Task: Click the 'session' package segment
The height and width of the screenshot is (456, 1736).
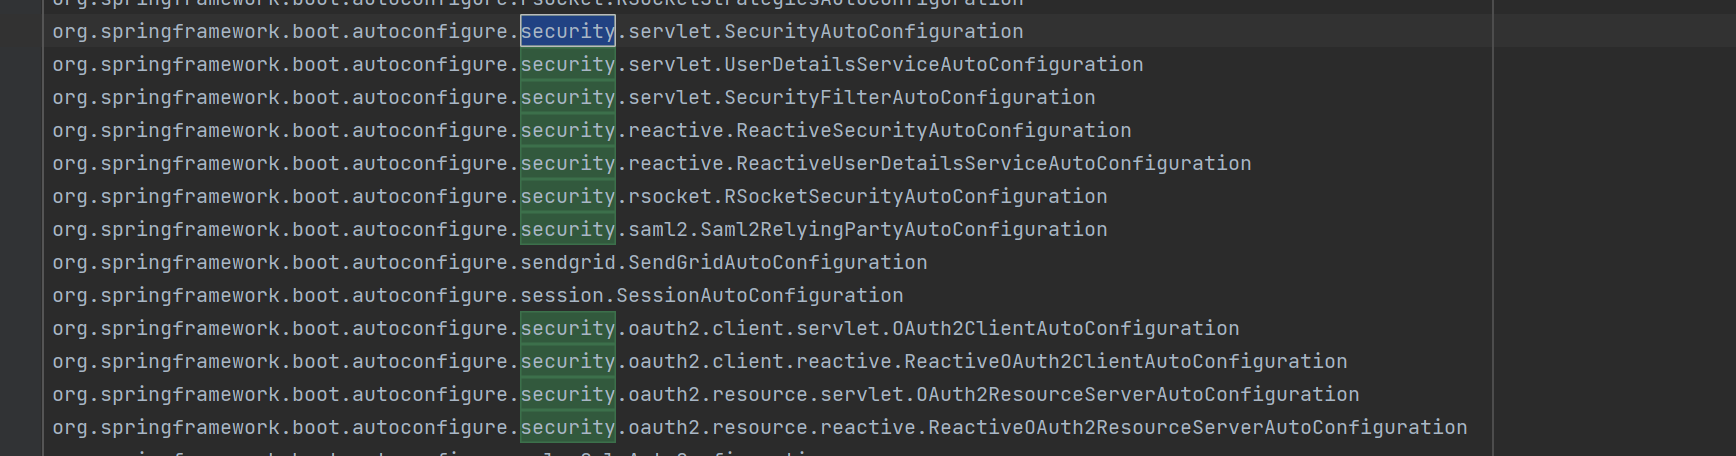Action: click(562, 296)
